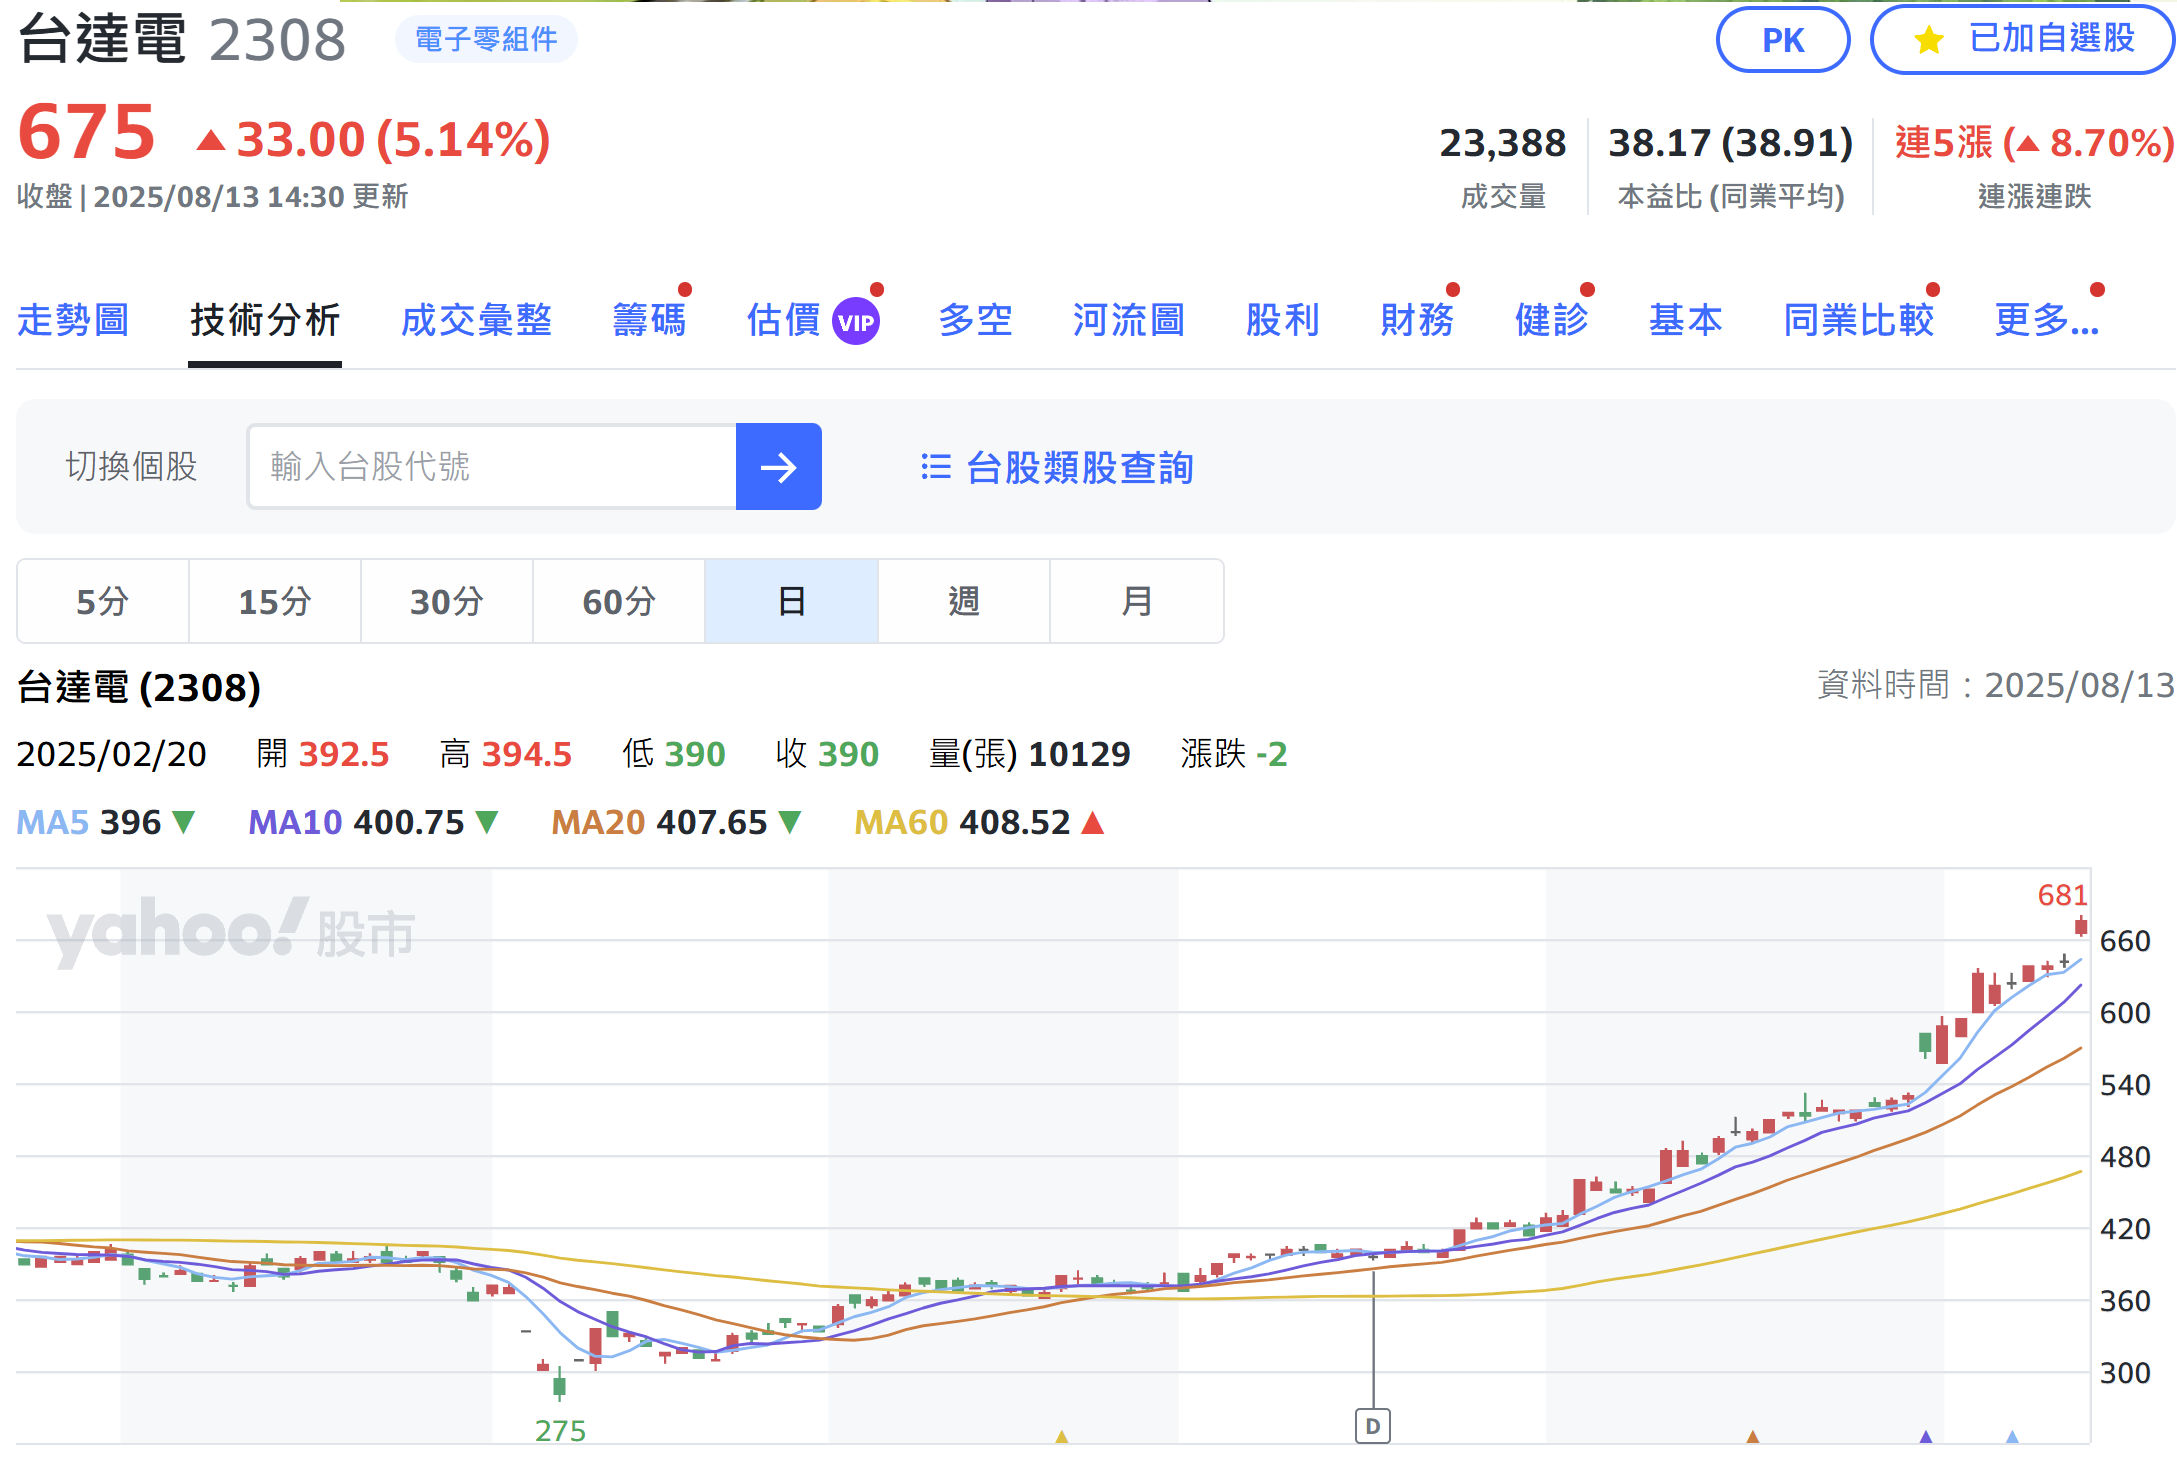Toggle the 已加自選股 watchlist star button
This screenshot has width=2177, height=1465.
tap(2022, 40)
